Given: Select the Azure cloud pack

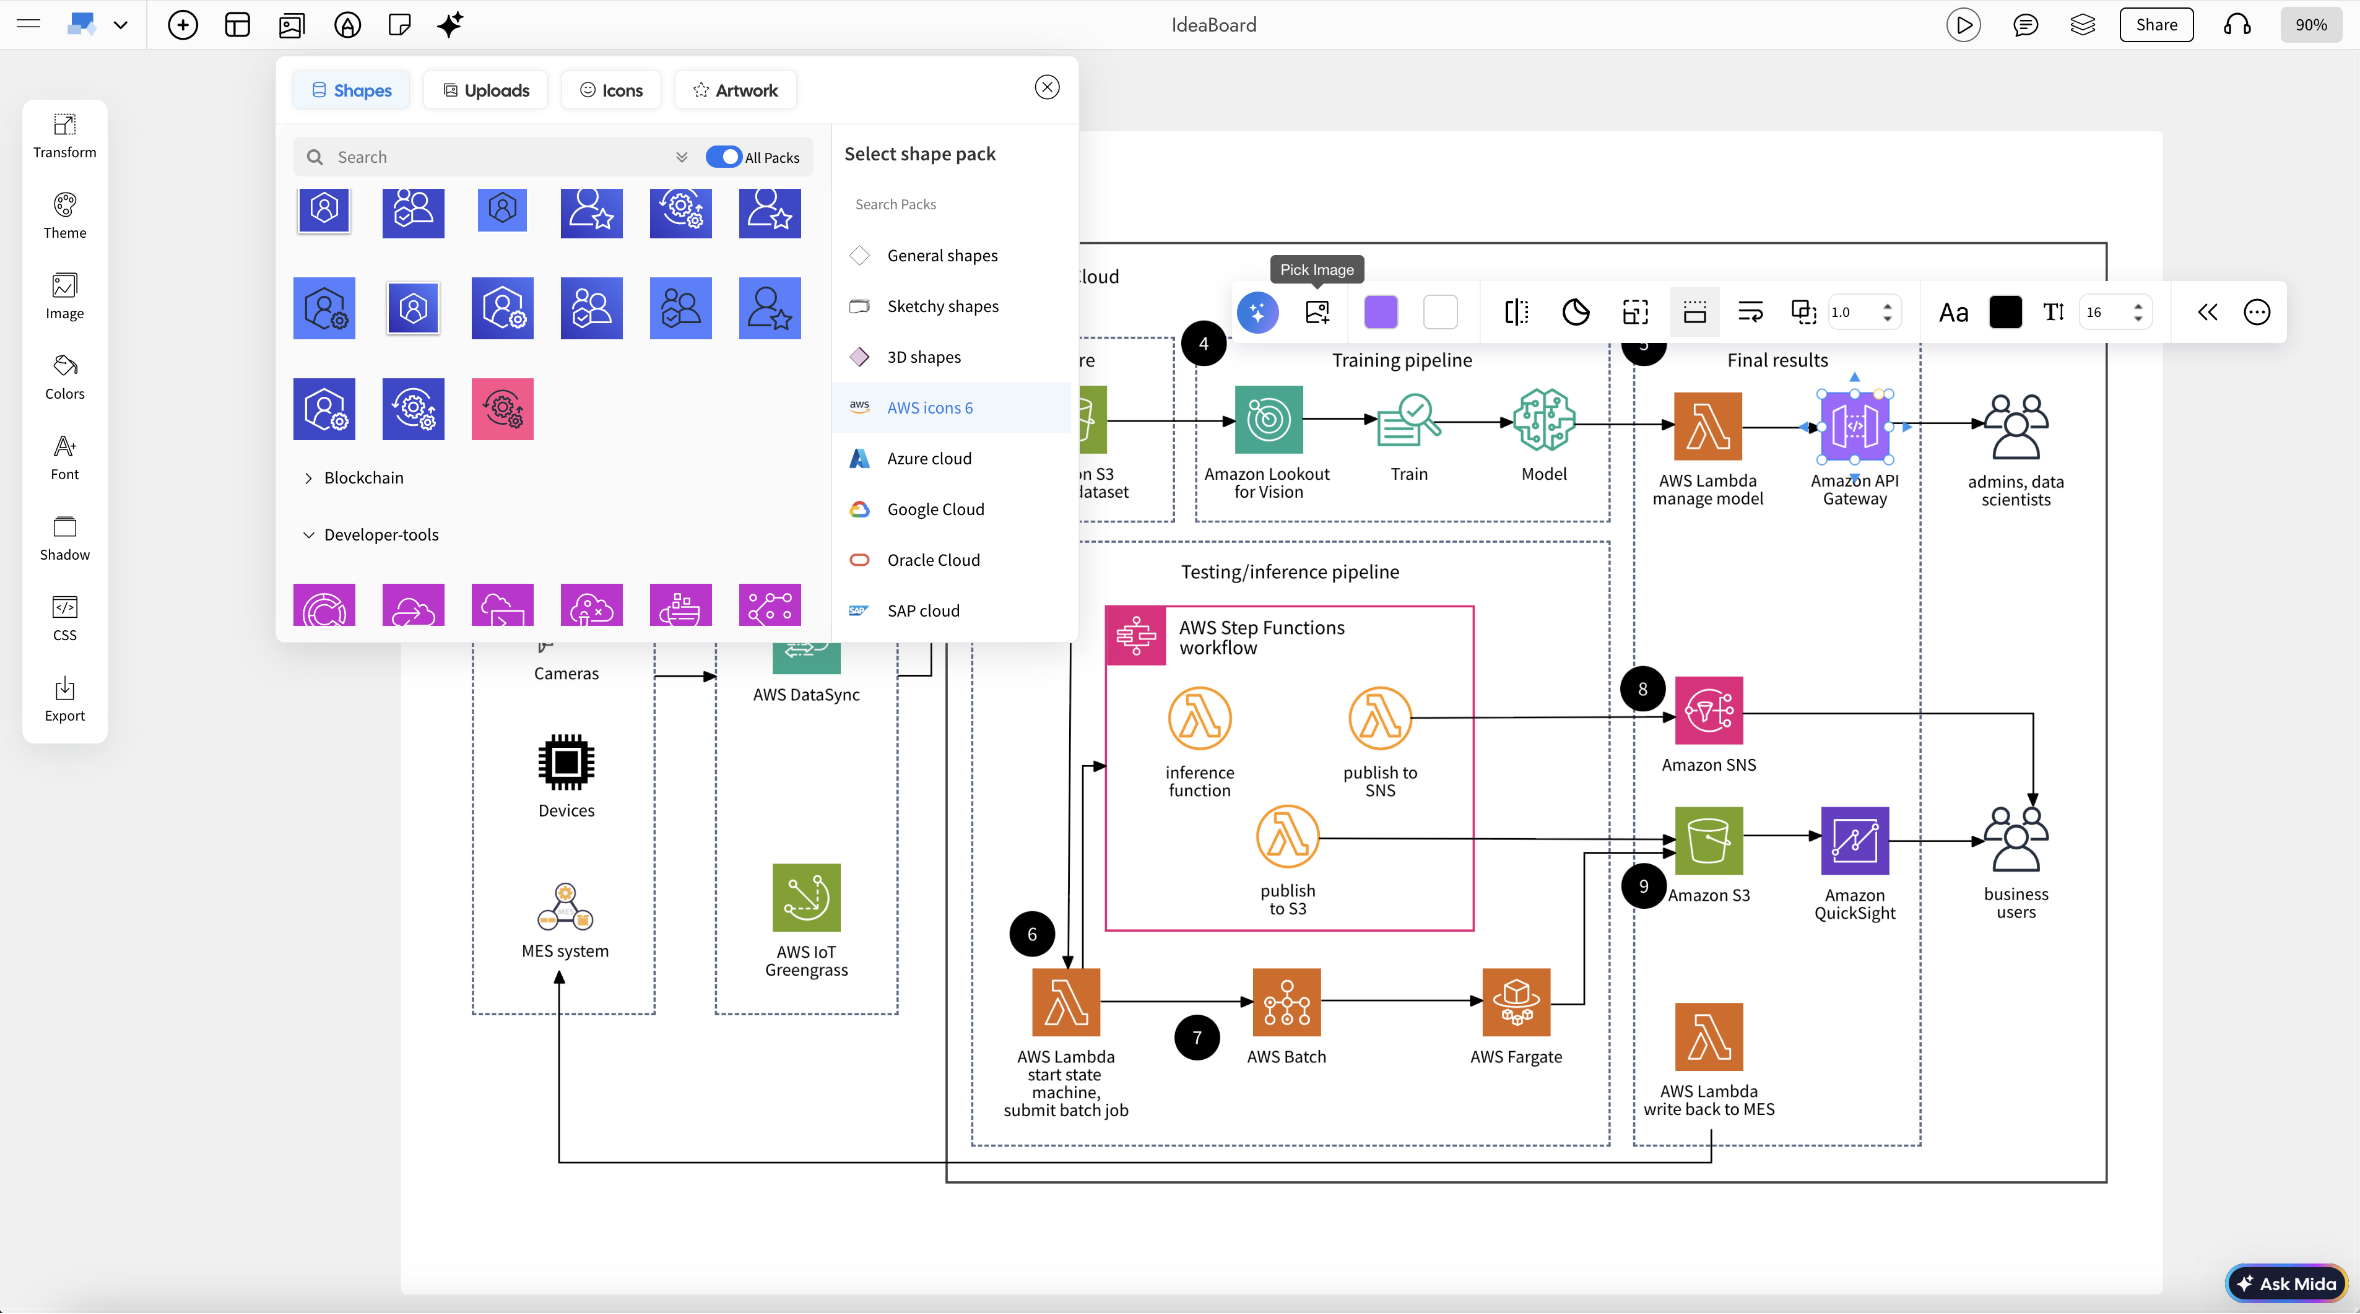Looking at the screenshot, I should tap(951, 458).
